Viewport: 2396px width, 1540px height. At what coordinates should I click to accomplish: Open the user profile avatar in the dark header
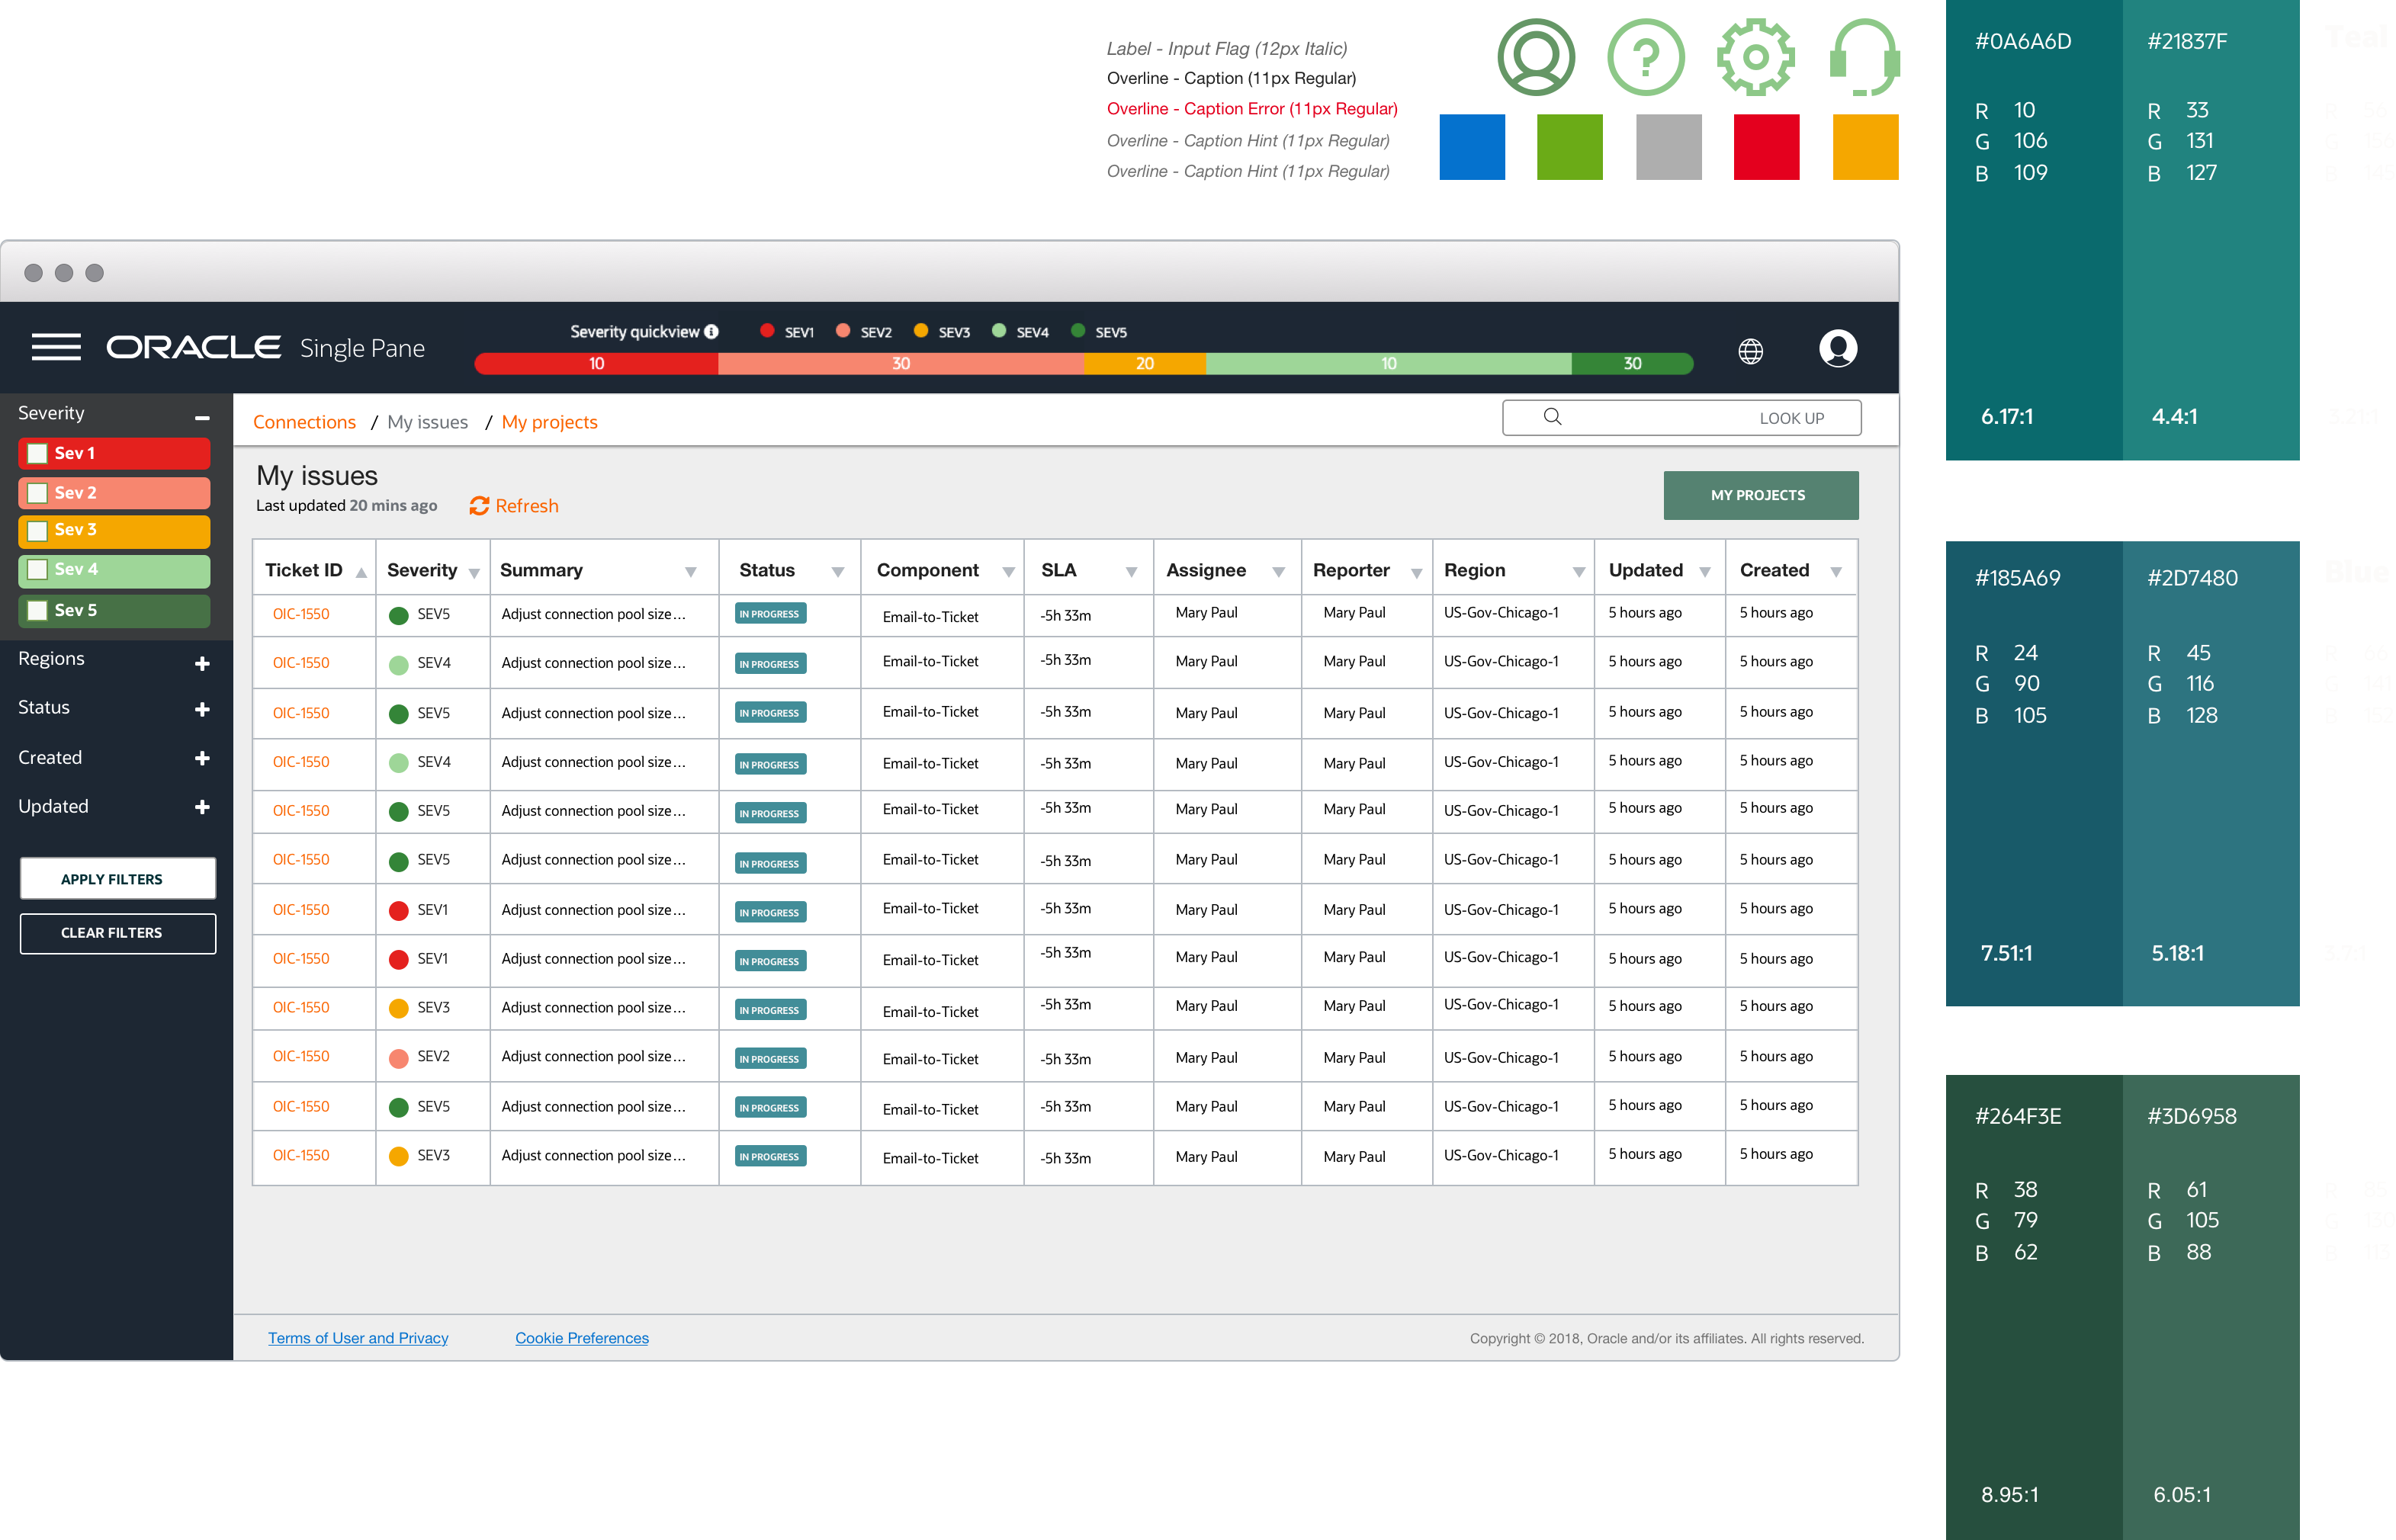(1837, 349)
